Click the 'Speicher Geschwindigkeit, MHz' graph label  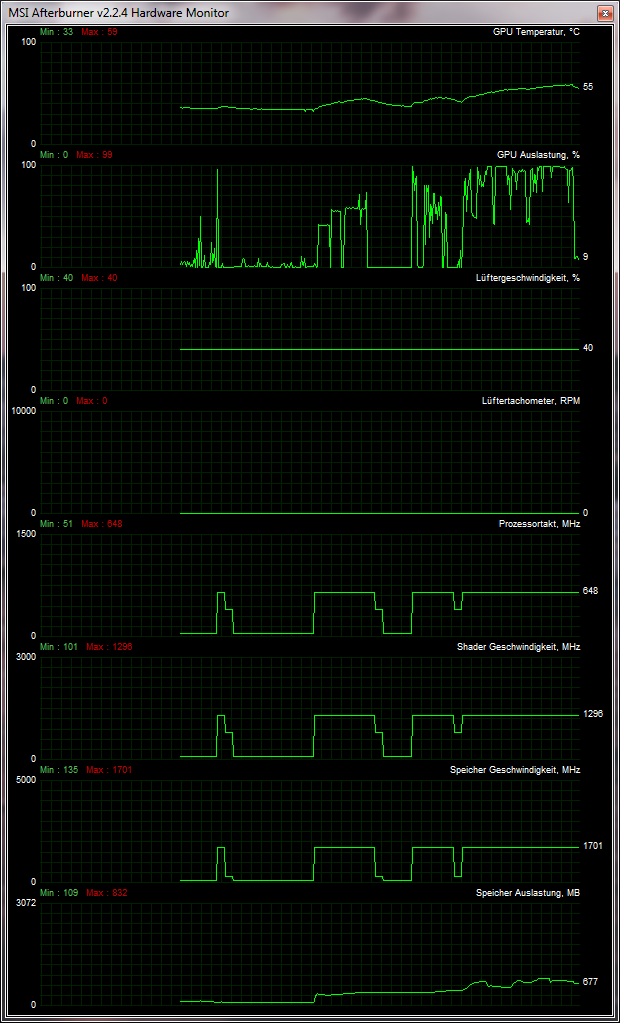coord(515,770)
